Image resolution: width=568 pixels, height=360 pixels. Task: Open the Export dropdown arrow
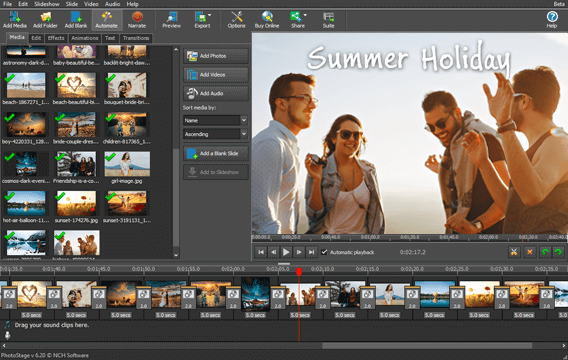pyautogui.click(x=210, y=15)
